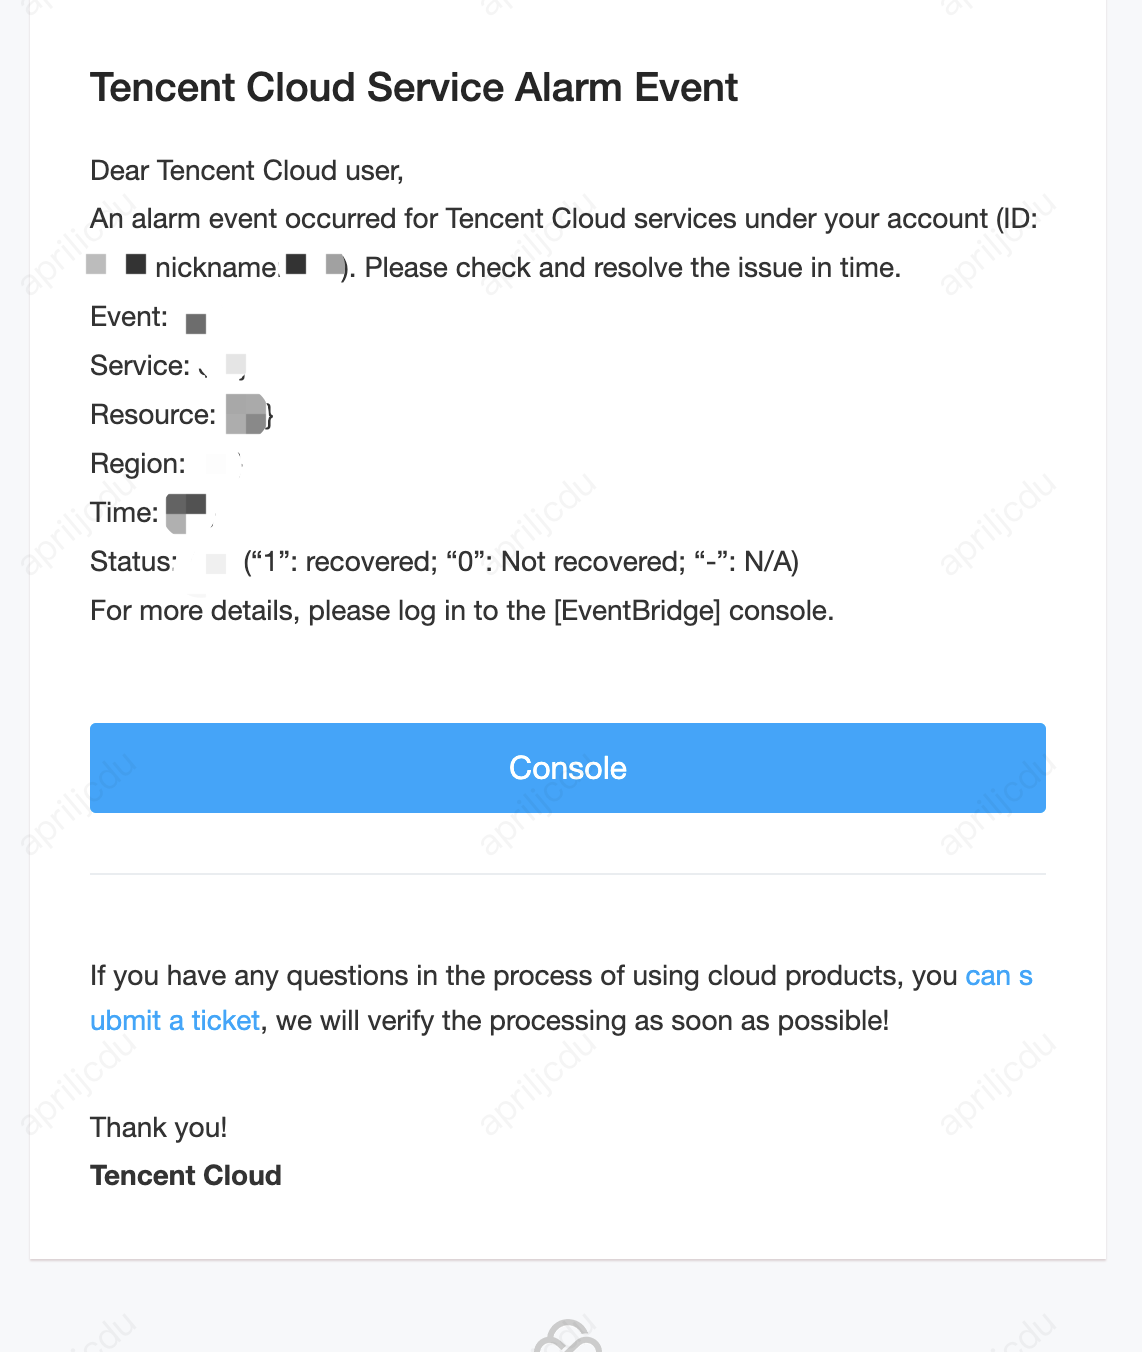Click the "Time:" field label
The width and height of the screenshot is (1142, 1352).
(124, 513)
